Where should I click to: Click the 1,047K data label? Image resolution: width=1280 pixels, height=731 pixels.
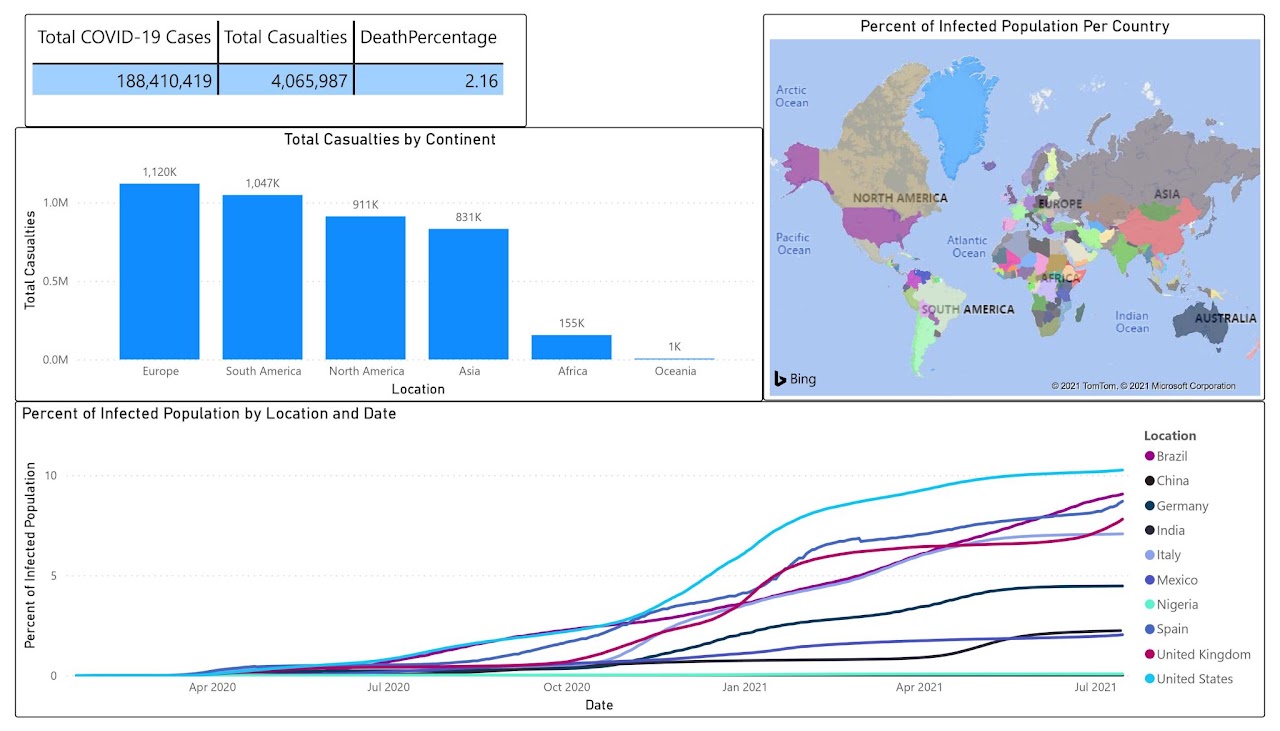coord(263,184)
